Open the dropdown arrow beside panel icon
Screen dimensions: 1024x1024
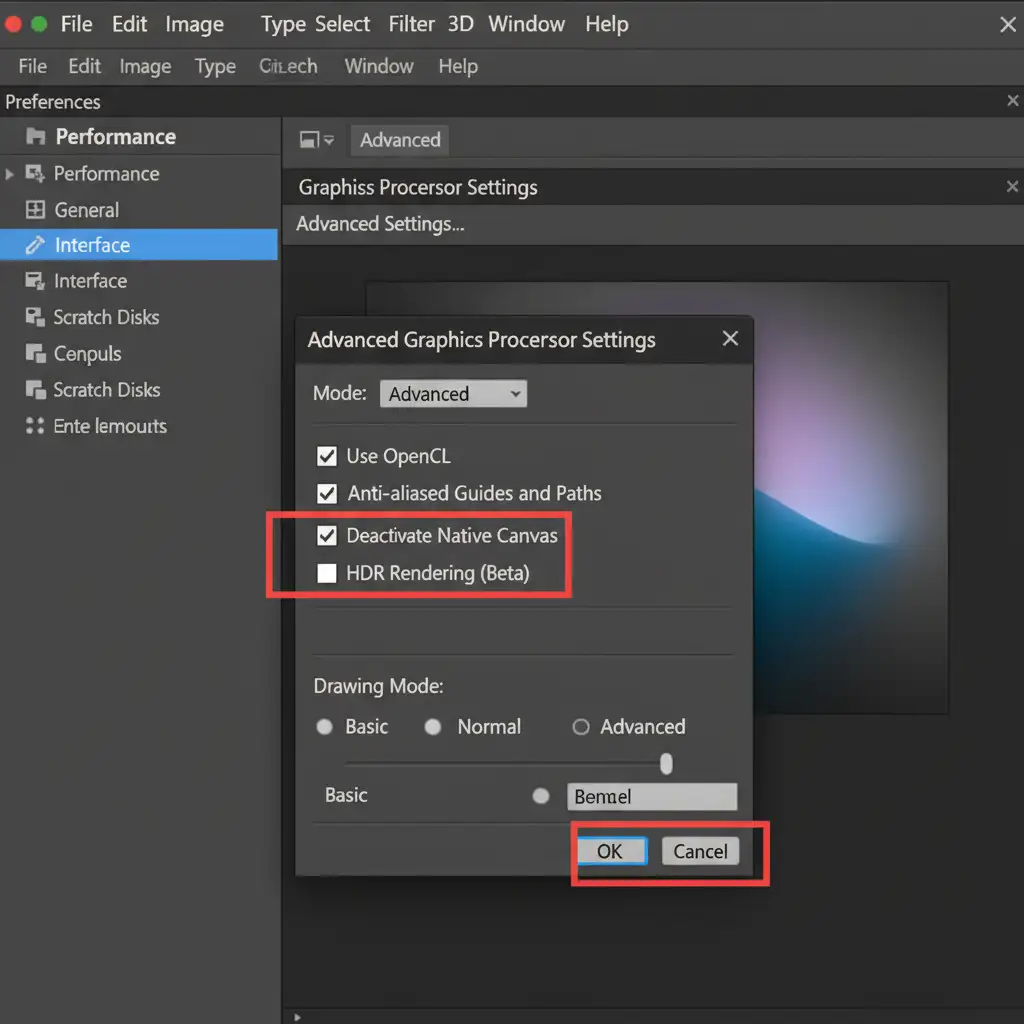[x=329, y=140]
